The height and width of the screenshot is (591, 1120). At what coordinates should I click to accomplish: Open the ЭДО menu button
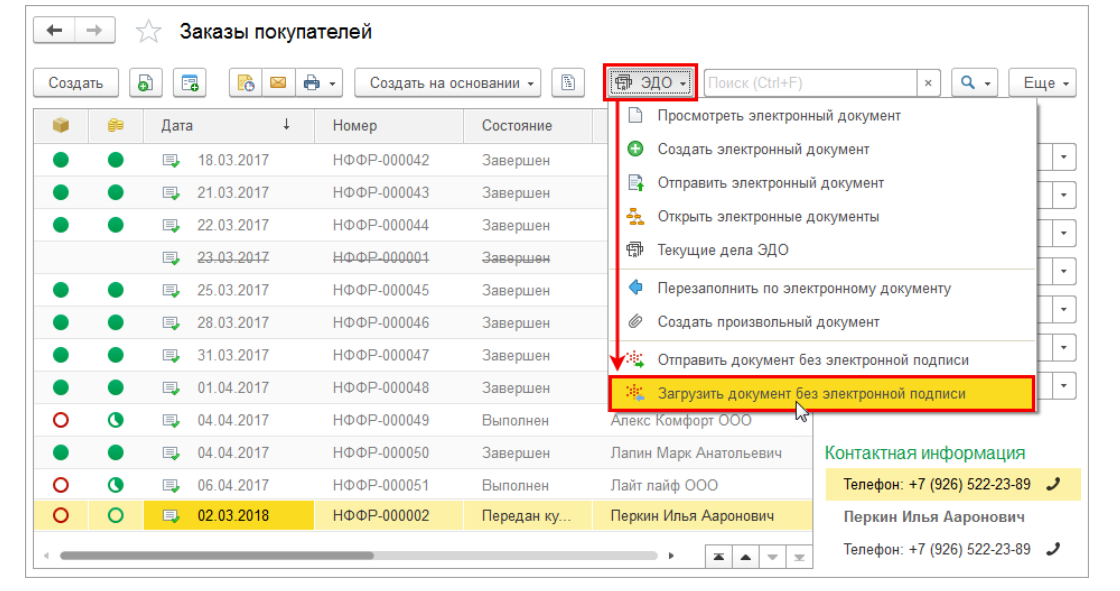[x=651, y=83]
